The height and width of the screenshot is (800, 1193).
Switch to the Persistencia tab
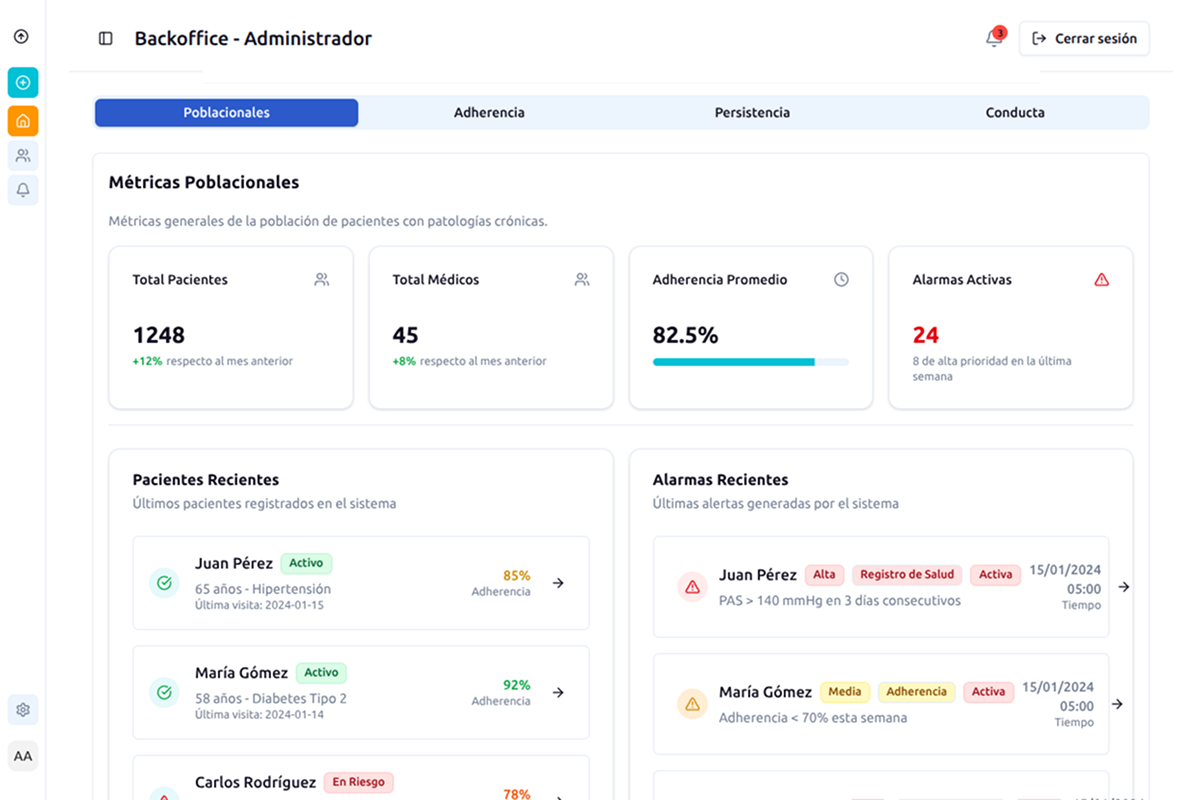pyautogui.click(x=752, y=113)
